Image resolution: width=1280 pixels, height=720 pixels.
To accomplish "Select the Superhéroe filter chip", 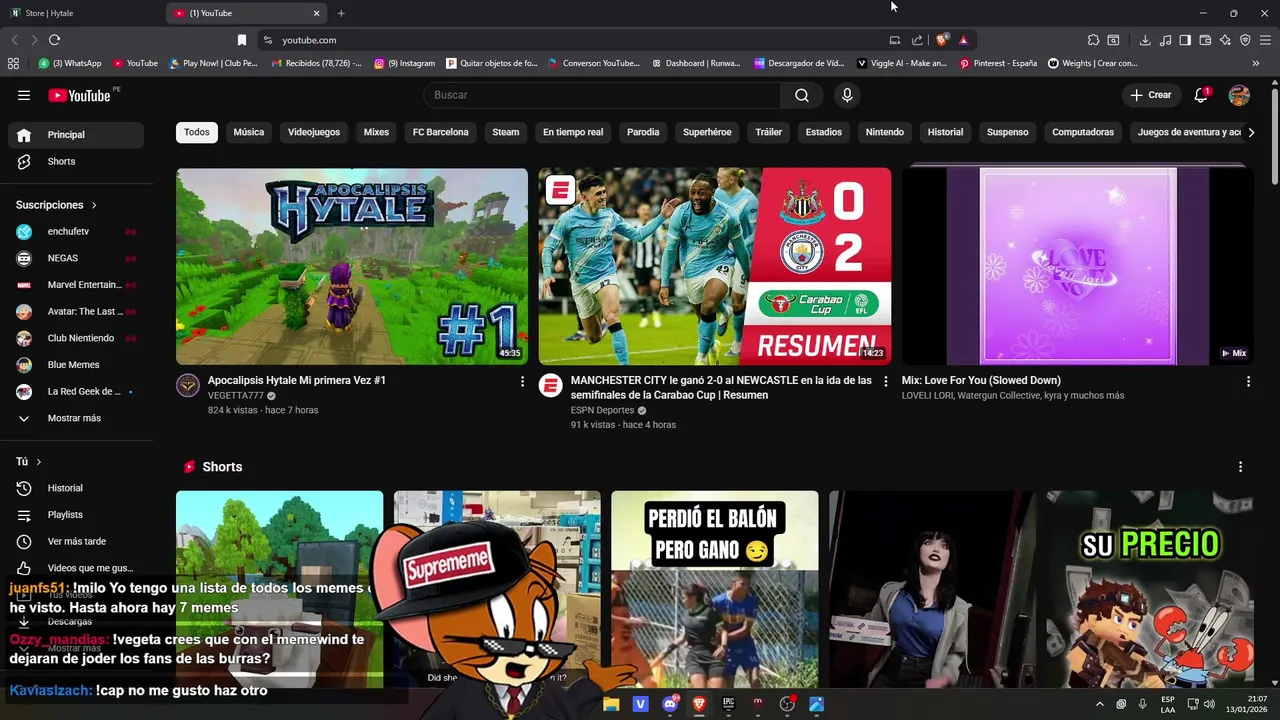I will click(x=707, y=132).
